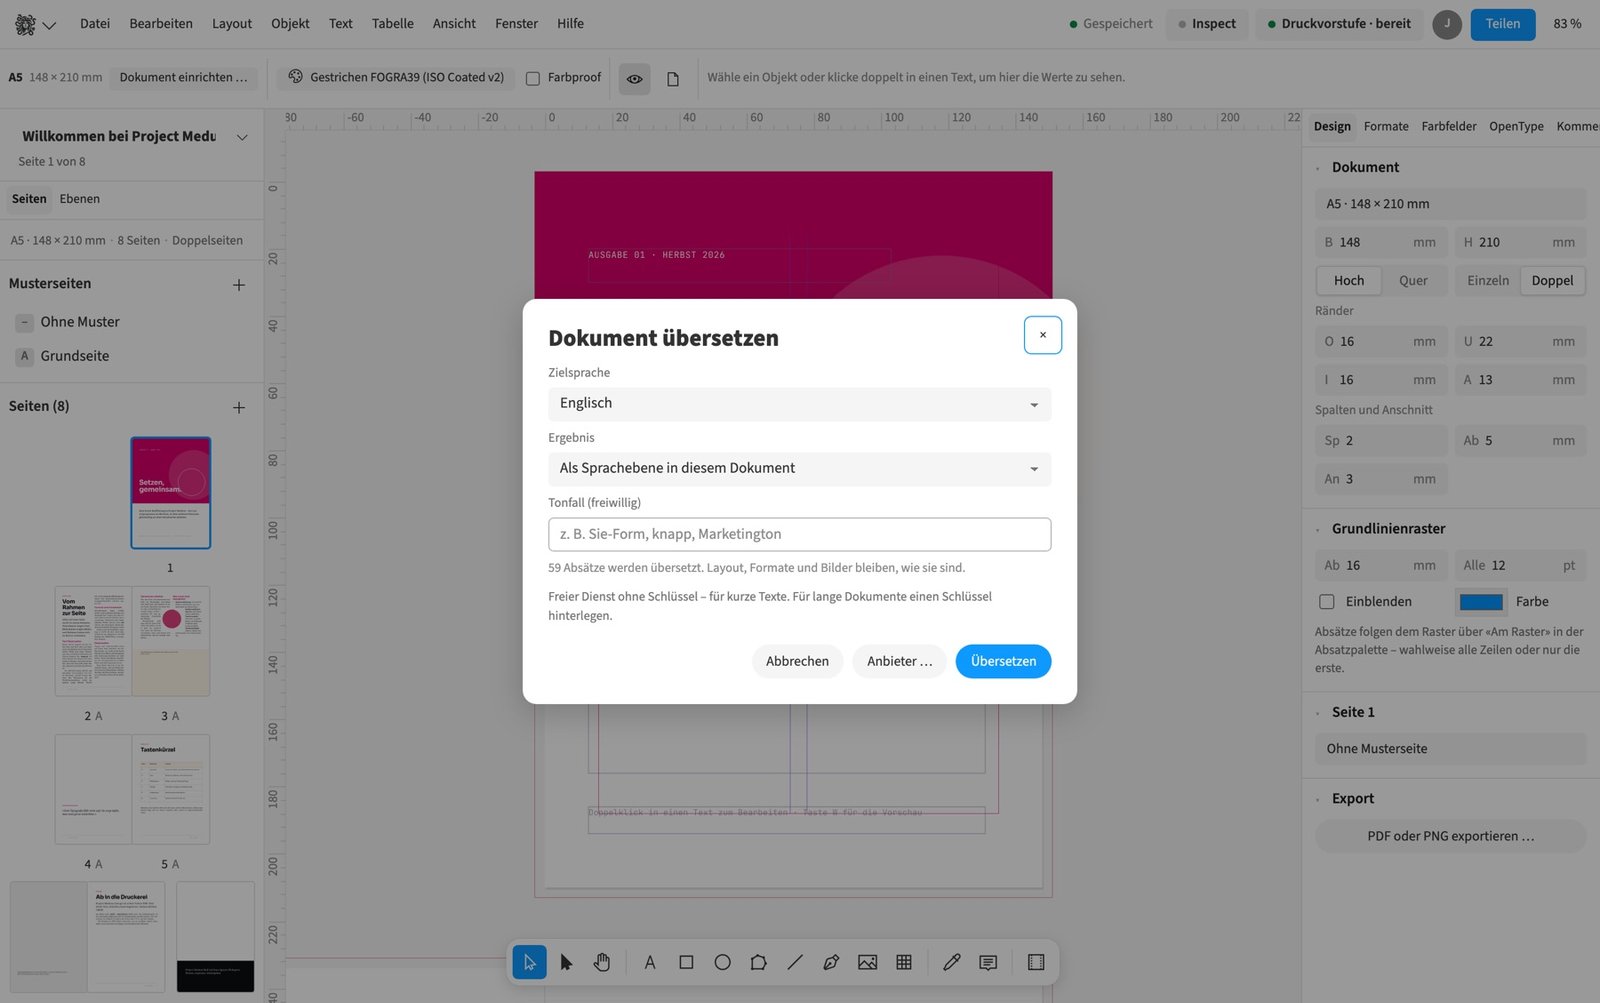The image size is (1600, 1003).
Task: Open the Datei menu
Action: (x=95, y=24)
